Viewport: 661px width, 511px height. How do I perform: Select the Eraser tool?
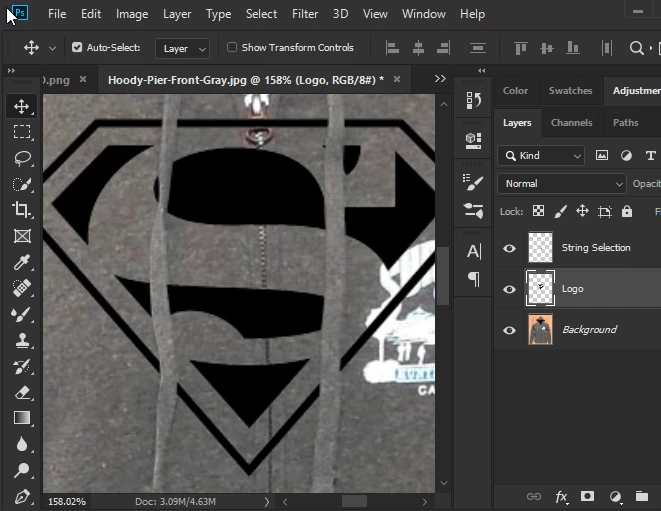[21, 393]
